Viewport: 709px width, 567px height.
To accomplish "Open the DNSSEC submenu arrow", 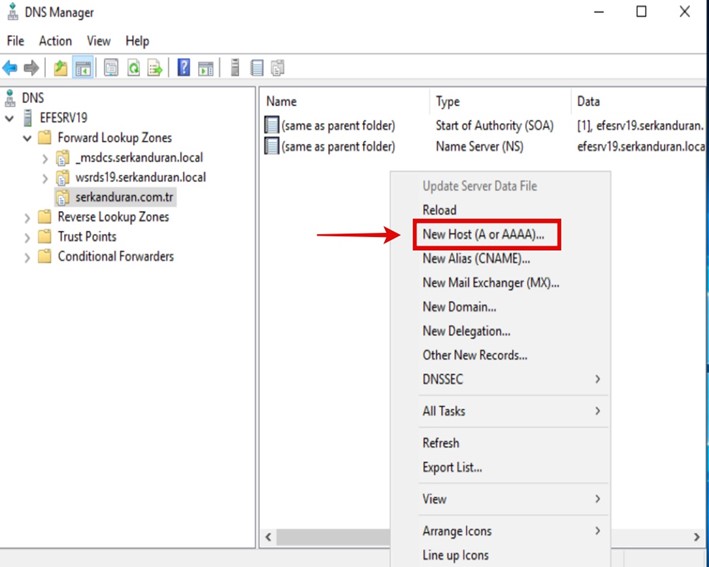I will (x=598, y=379).
